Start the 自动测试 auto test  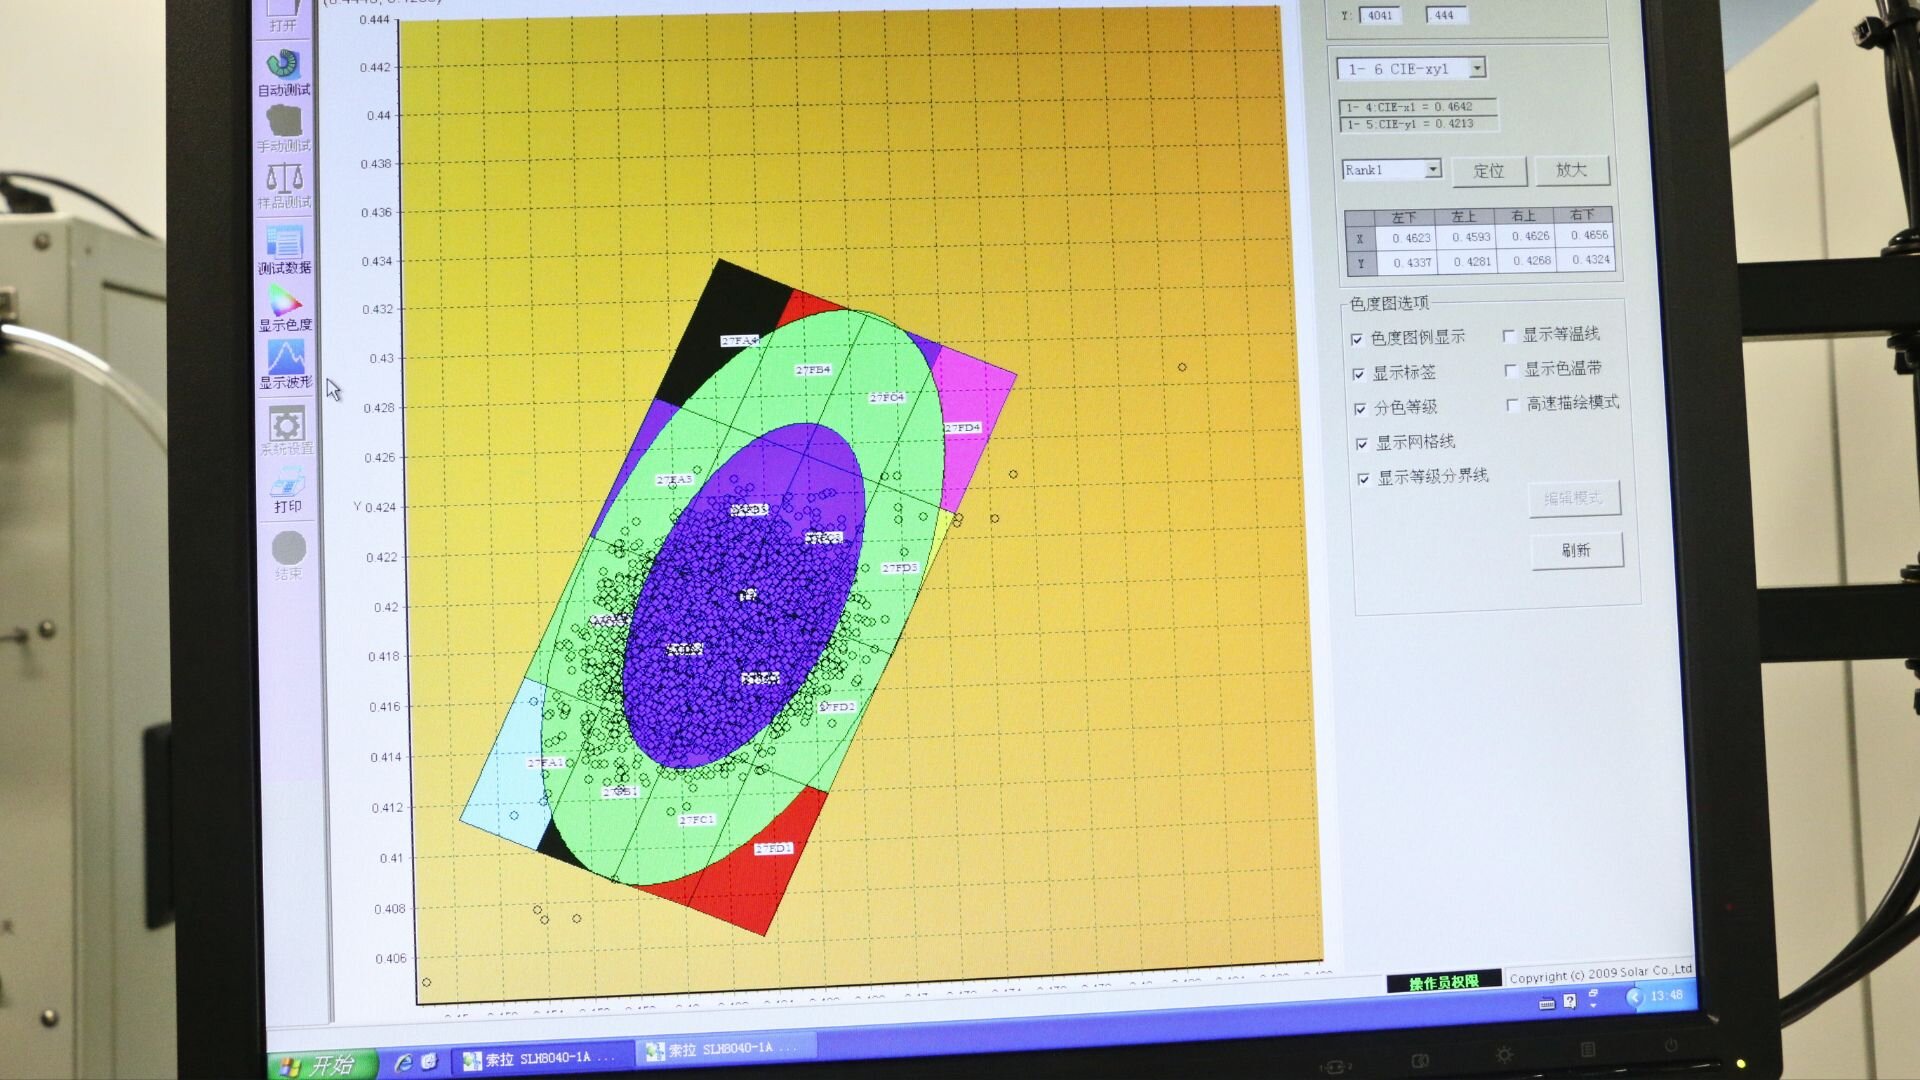[283, 72]
